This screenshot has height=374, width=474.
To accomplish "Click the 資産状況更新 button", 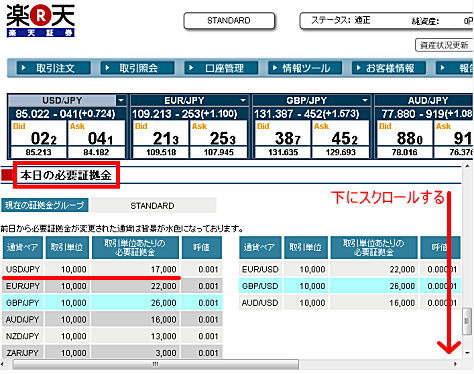I will click(x=444, y=45).
